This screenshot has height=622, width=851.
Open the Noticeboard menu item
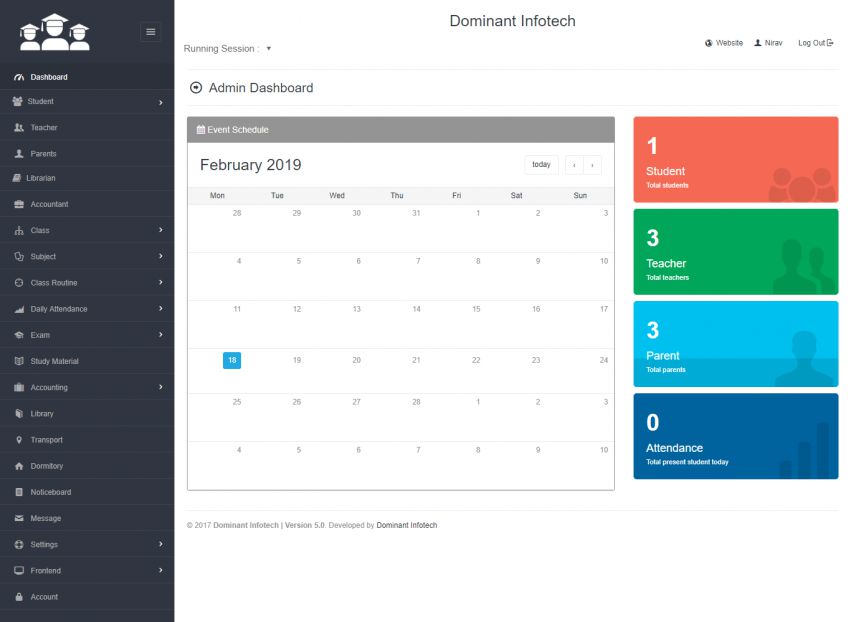tap(87, 492)
